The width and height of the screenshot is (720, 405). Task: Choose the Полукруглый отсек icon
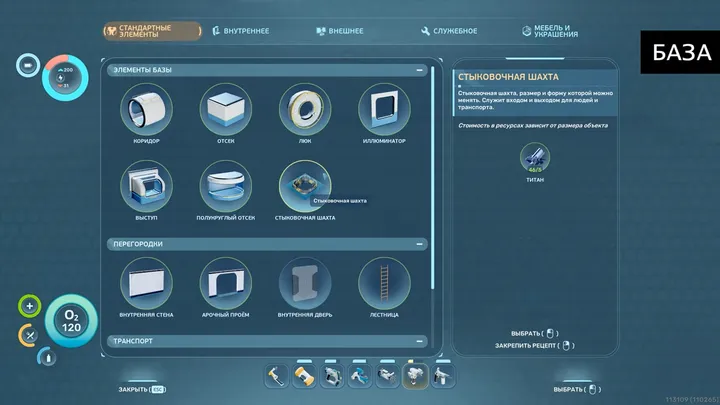[225, 186]
